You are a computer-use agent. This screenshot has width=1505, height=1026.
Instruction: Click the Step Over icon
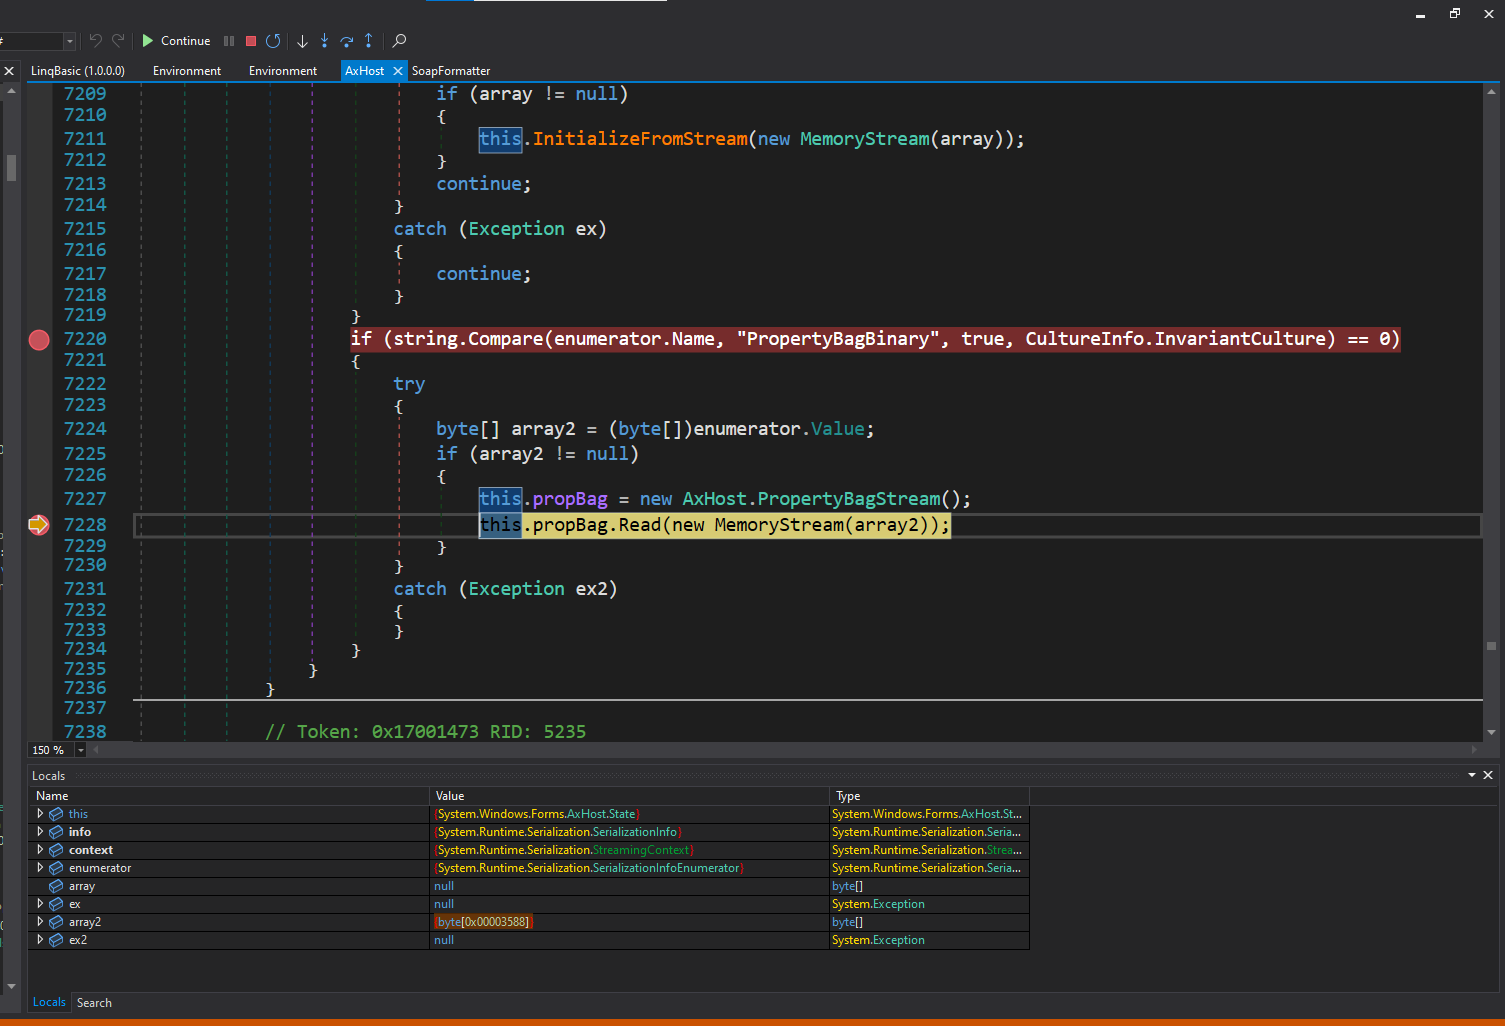(346, 41)
